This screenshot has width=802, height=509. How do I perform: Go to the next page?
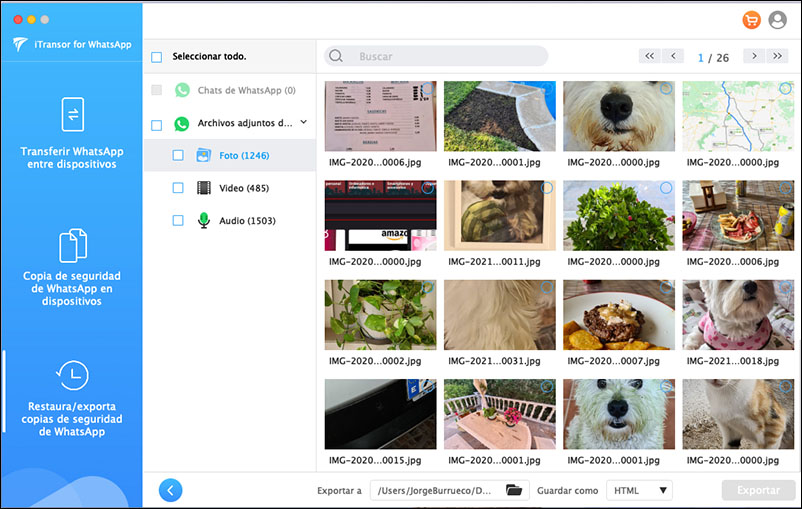tap(754, 56)
